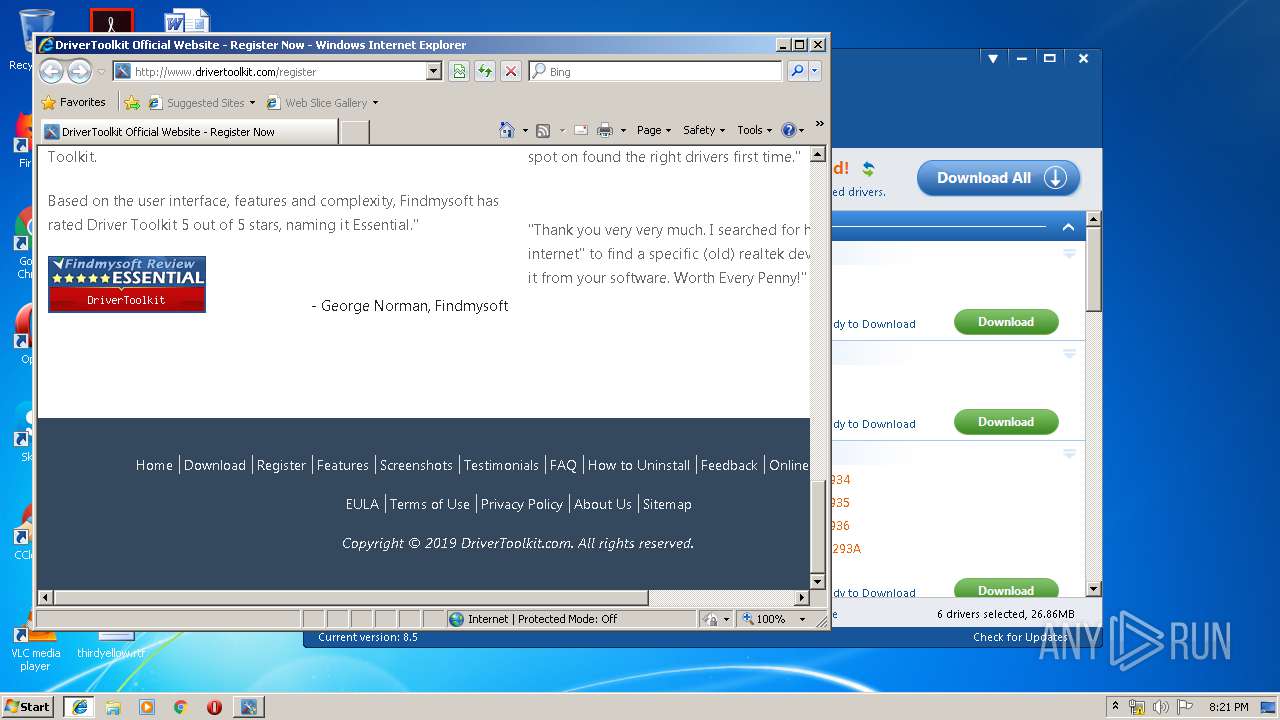Open the Start menu
The image size is (1280, 720).
pos(27,707)
